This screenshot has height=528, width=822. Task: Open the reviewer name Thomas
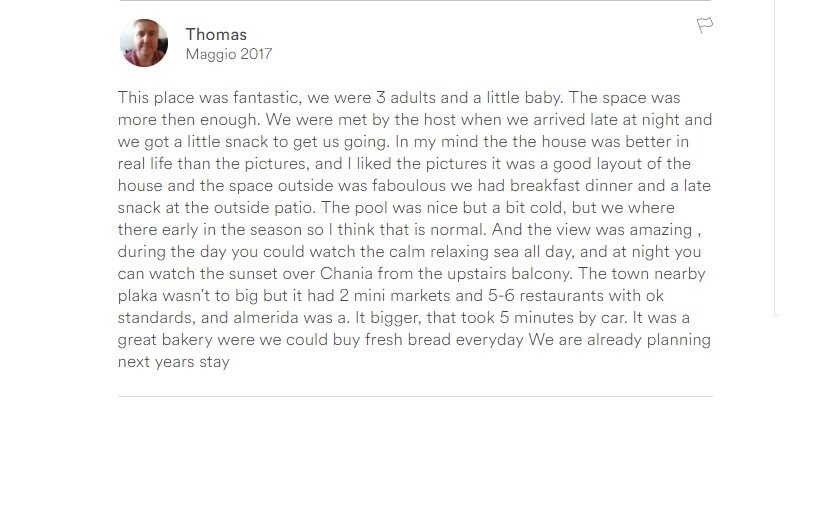[216, 35]
